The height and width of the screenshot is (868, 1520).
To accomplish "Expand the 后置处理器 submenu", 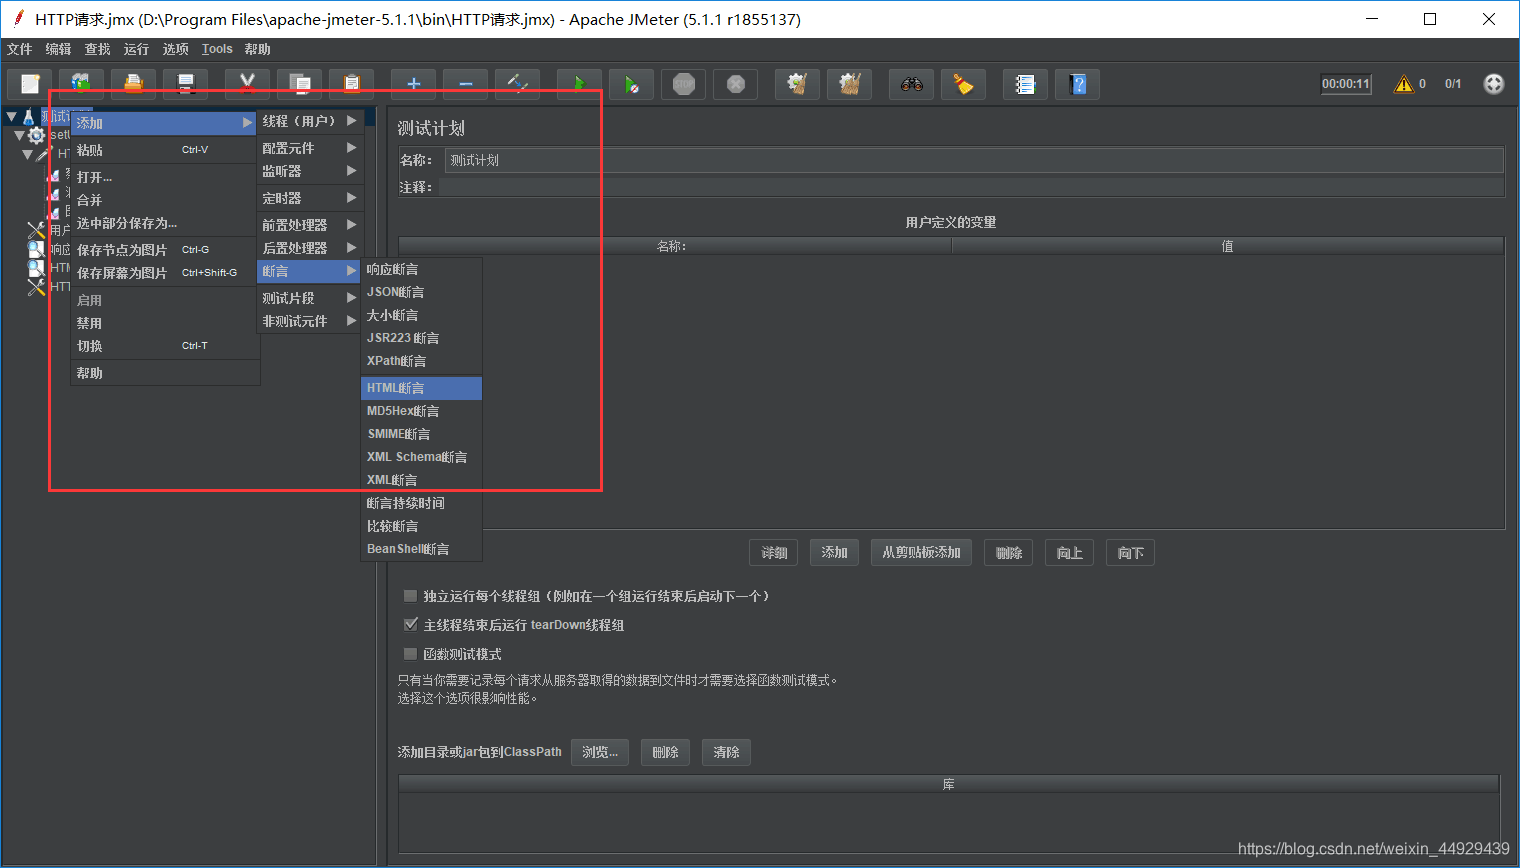I will pos(310,248).
